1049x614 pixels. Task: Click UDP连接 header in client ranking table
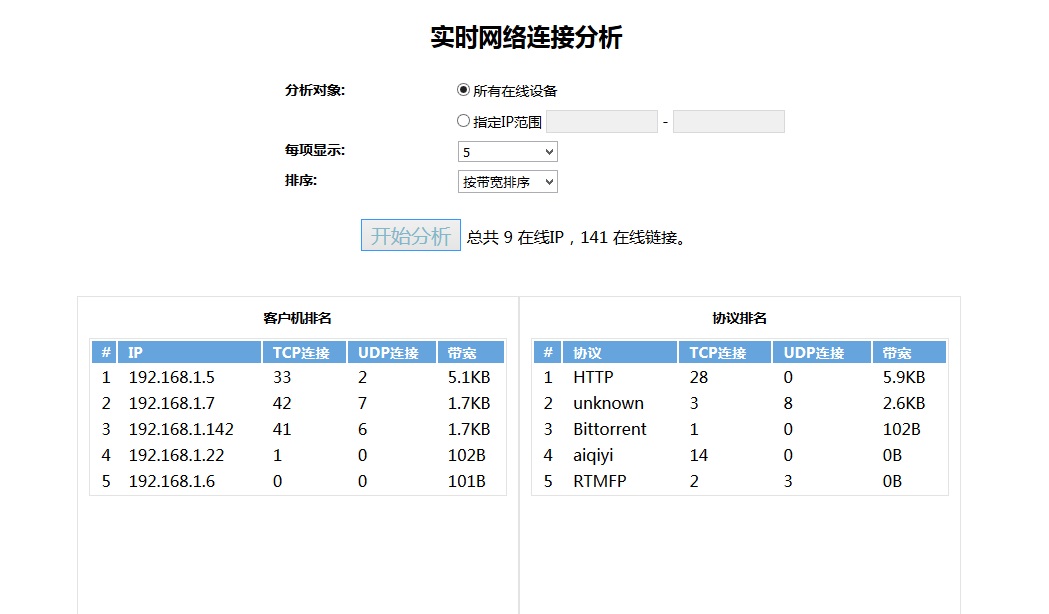[x=391, y=353]
